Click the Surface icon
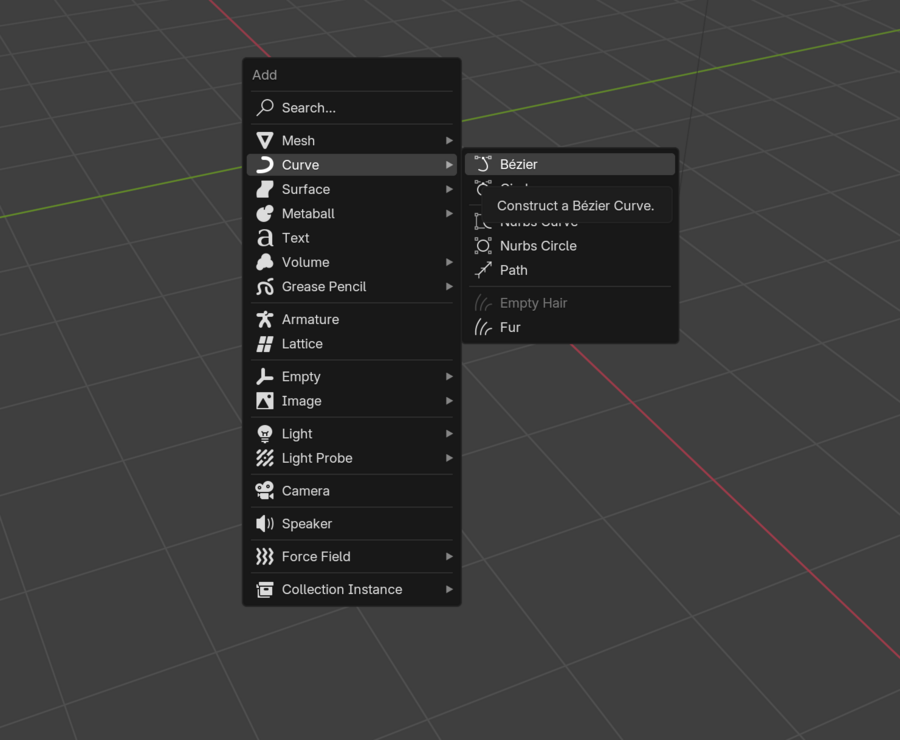This screenshot has width=900, height=740. click(265, 189)
